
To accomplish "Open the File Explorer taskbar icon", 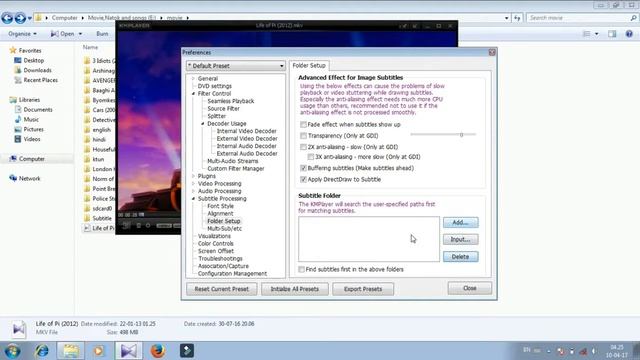I will click(71, 351).
